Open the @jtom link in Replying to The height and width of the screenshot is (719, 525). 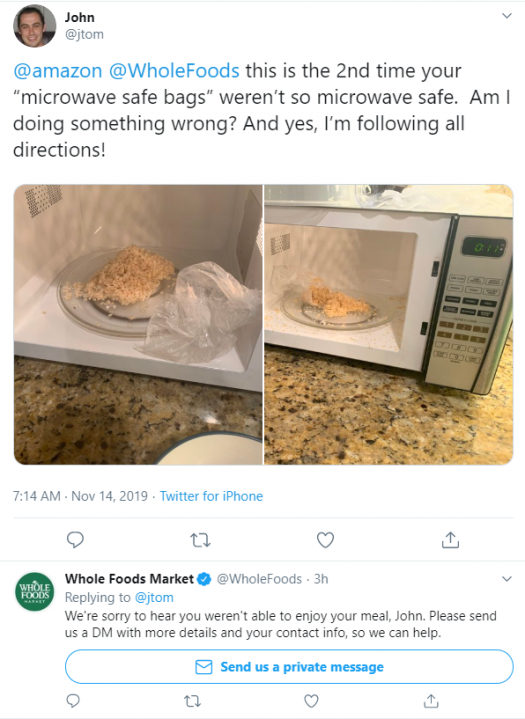pyautogui.click(x=154, y=597)
